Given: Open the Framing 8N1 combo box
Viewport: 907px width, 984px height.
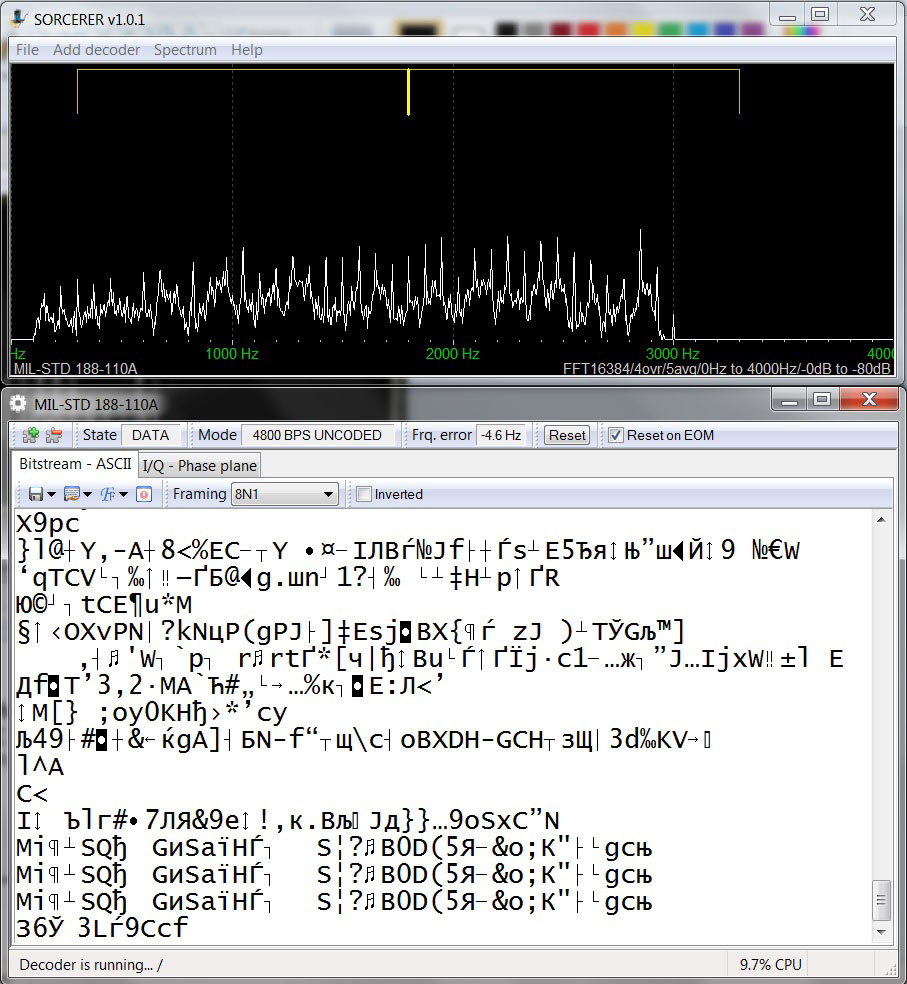Looking at the screenshot, I should (x=284, y=495).
